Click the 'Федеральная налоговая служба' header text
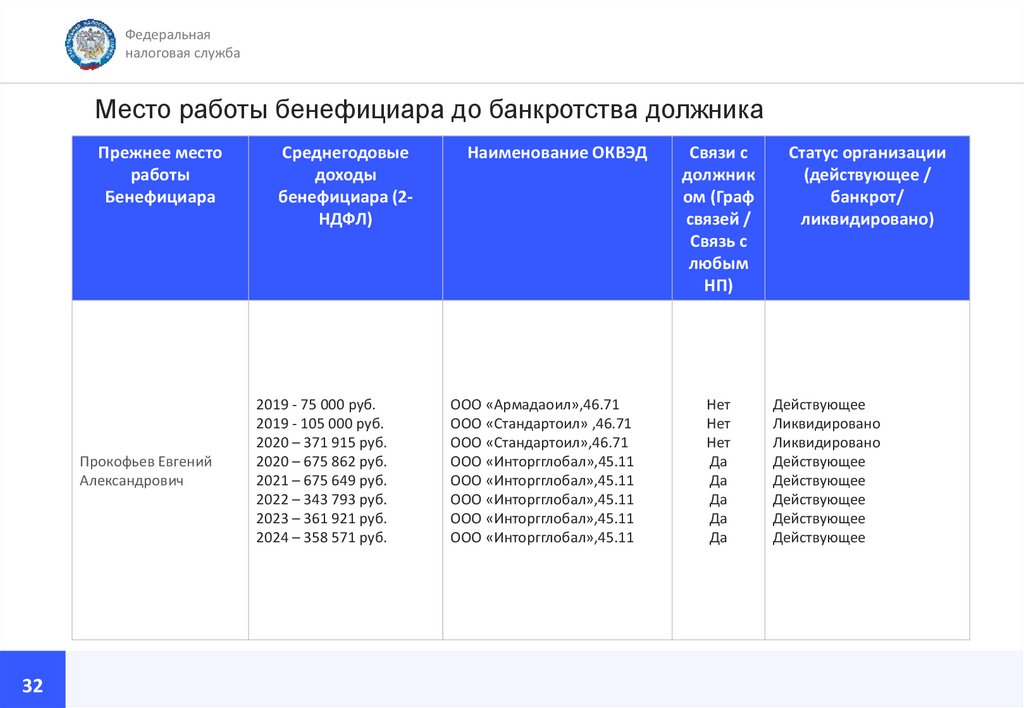Viewport: 1024px width, 708px height. (182, 44)
